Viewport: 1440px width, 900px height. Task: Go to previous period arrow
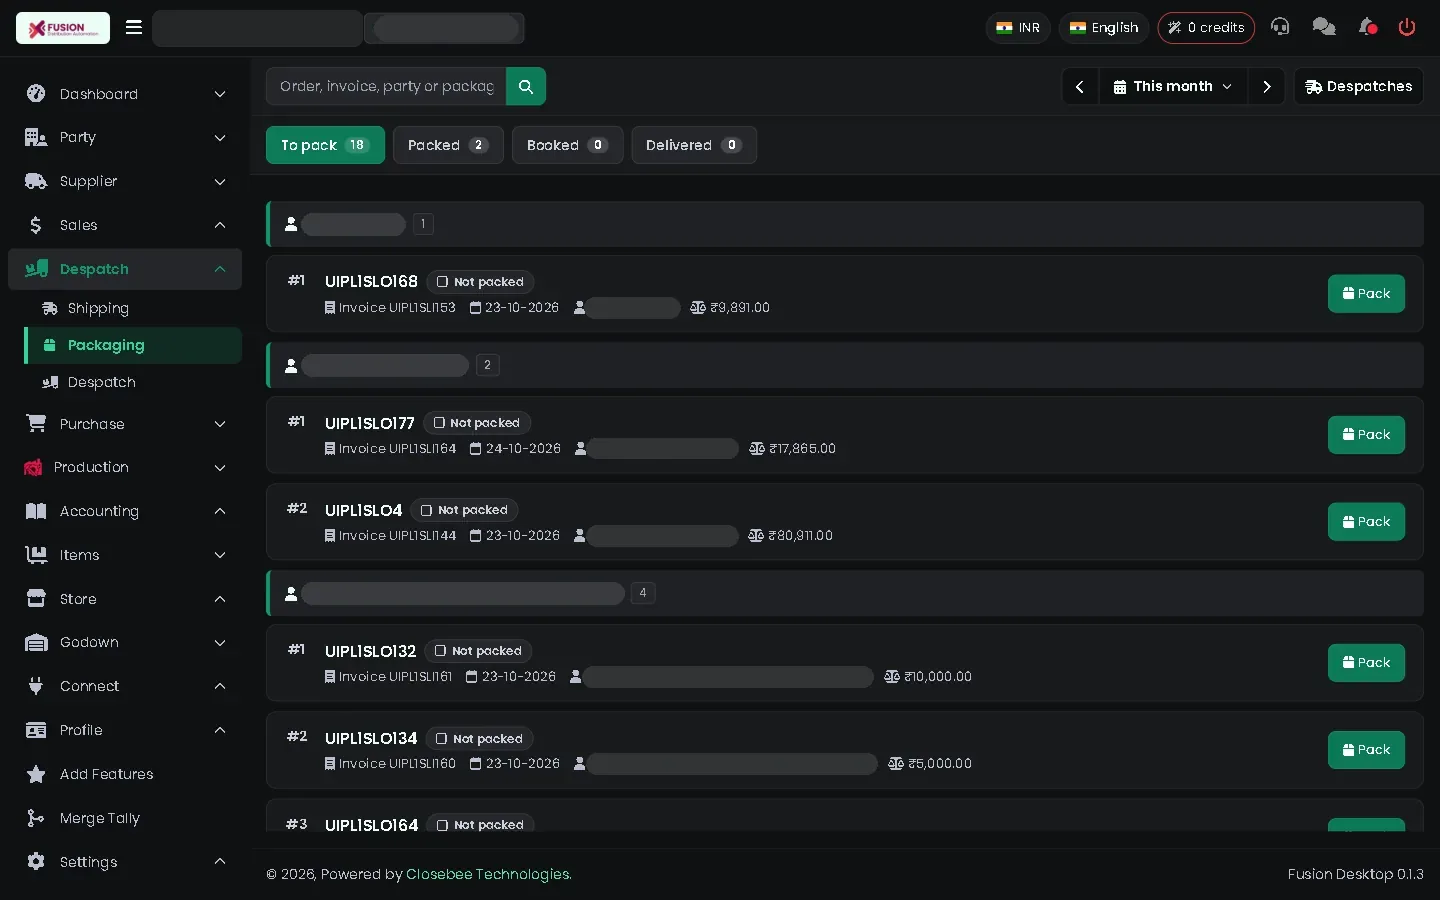[1080, 86]
